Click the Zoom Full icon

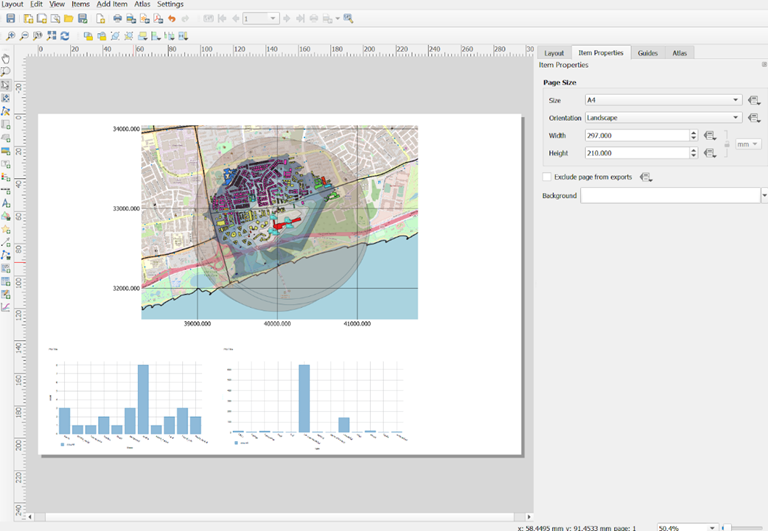[52, 36]
